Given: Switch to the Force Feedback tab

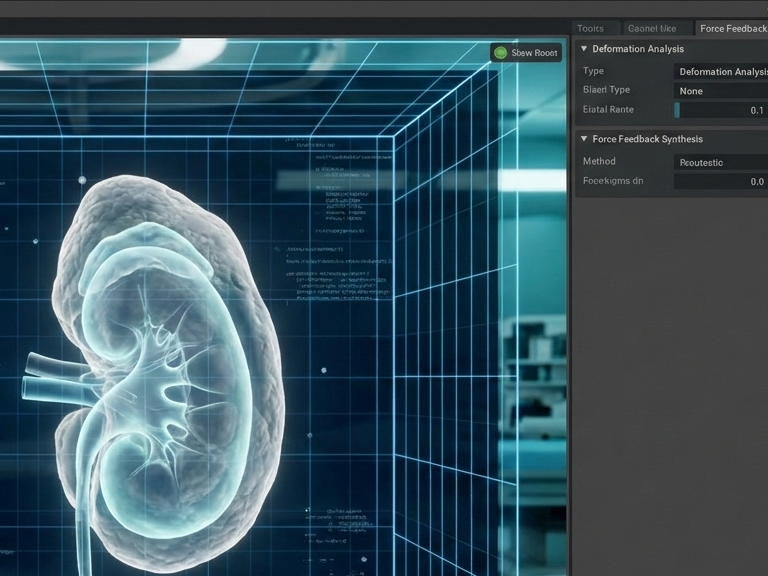Looking at the screenshot, I should click(x=732, y=28).
